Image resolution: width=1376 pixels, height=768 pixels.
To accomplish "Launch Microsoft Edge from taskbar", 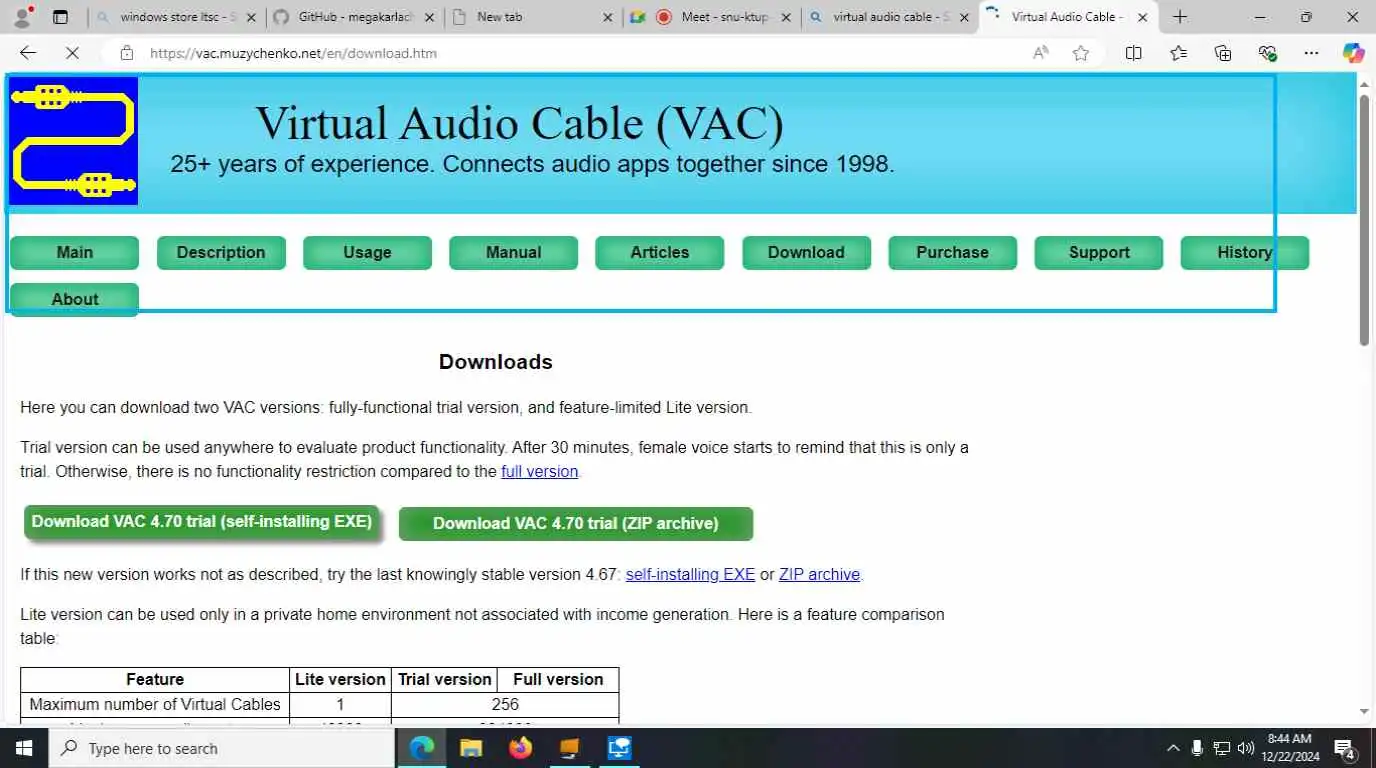I will [422, 748].
